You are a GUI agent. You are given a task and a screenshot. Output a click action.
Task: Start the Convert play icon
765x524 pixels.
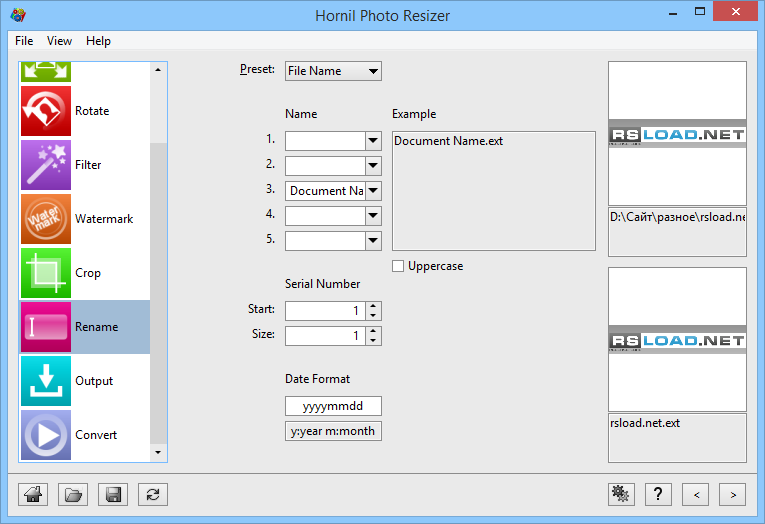[x=46, y=435]
